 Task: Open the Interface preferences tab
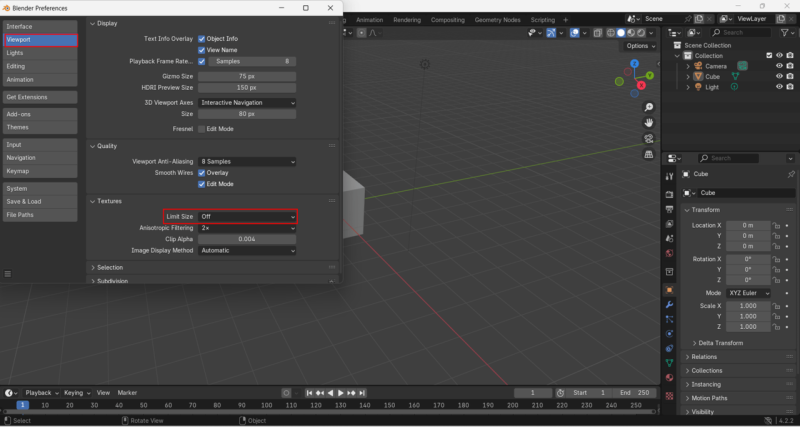tap(40, 27)
